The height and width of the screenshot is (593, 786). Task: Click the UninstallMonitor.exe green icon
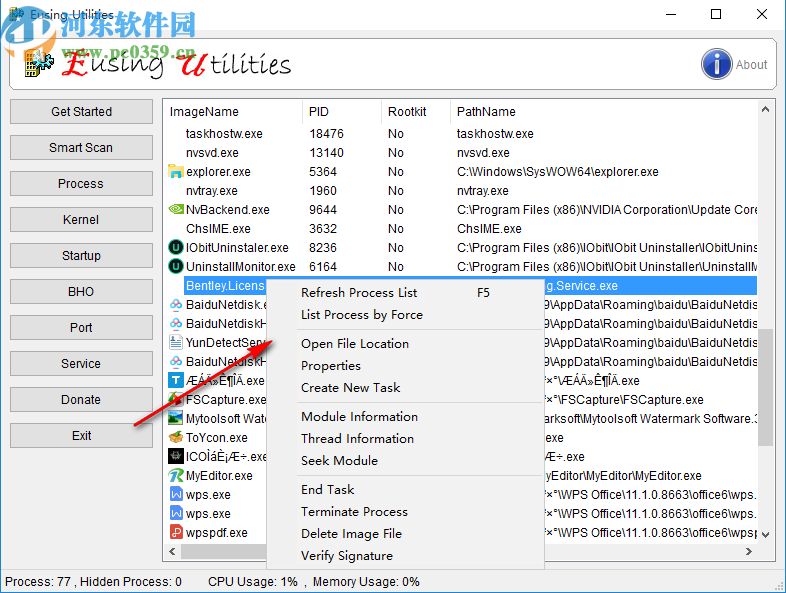pos(175,266)
